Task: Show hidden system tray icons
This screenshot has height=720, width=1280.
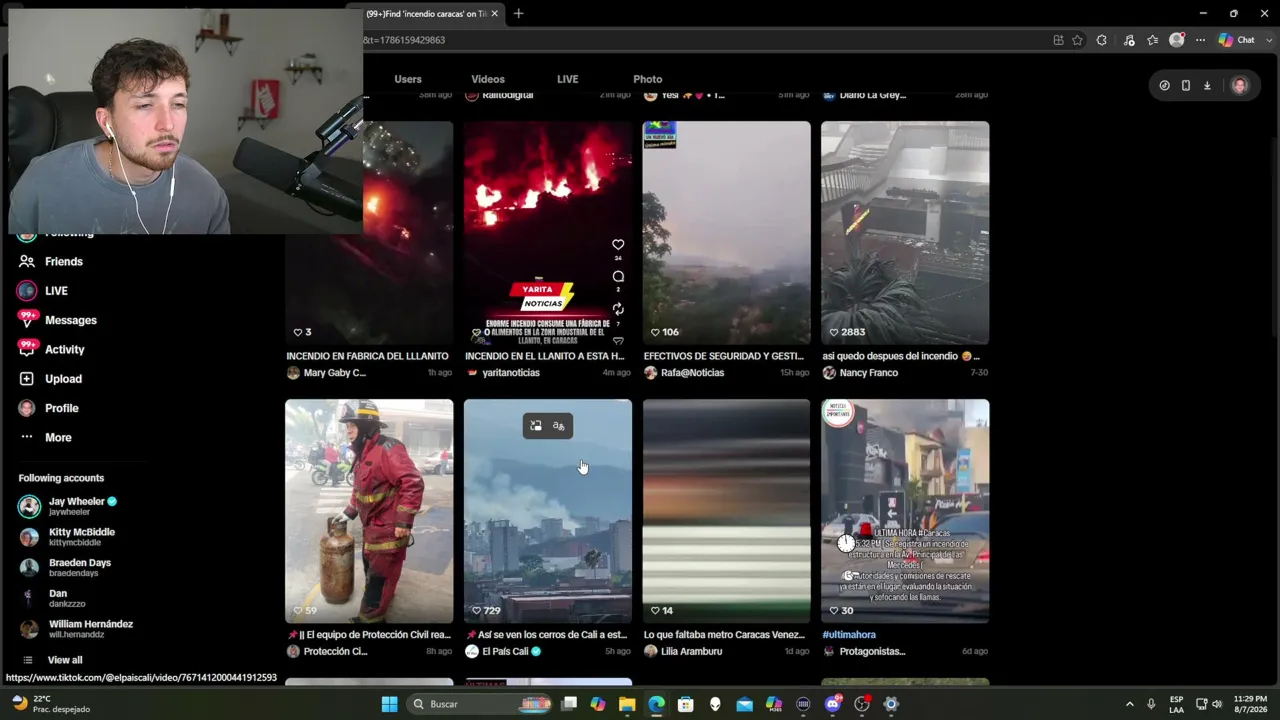Action: pos(1130,704)
